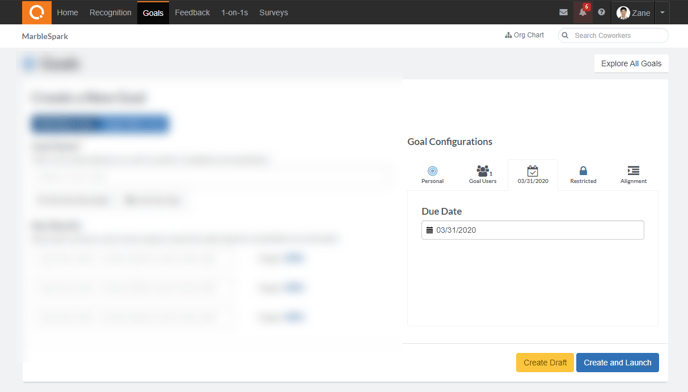
Task: Click the Due Date input field
Action: 533,230
